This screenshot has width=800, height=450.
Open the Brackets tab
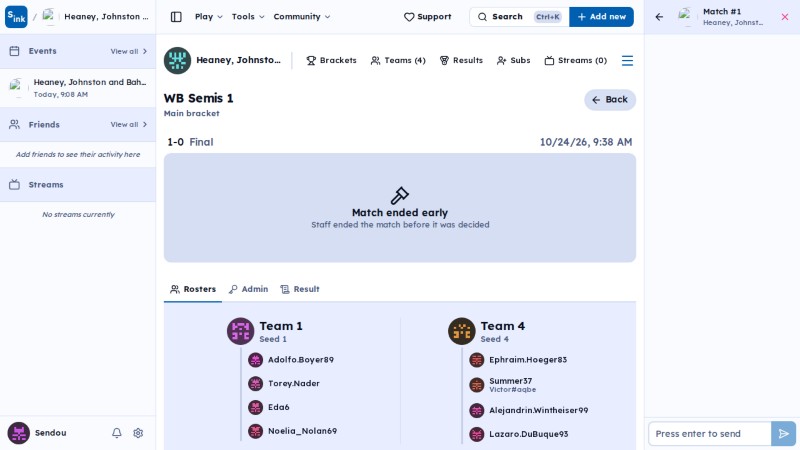pyautogui.click(x=331, y=60)
